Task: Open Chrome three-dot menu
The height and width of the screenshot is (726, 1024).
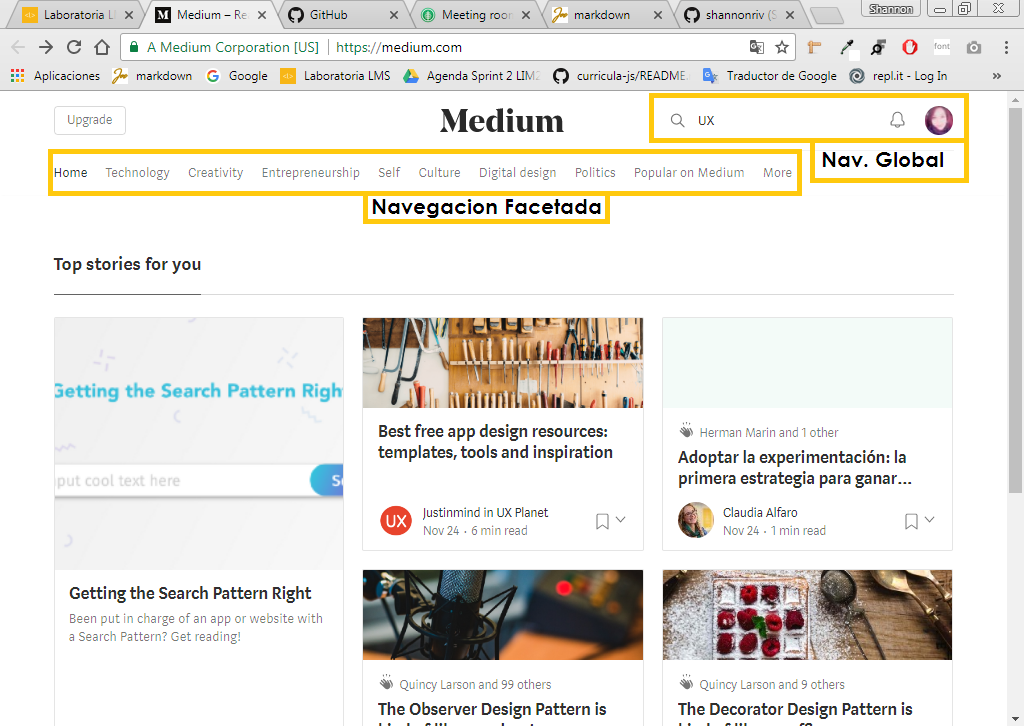Action: tap(1006, 47)
